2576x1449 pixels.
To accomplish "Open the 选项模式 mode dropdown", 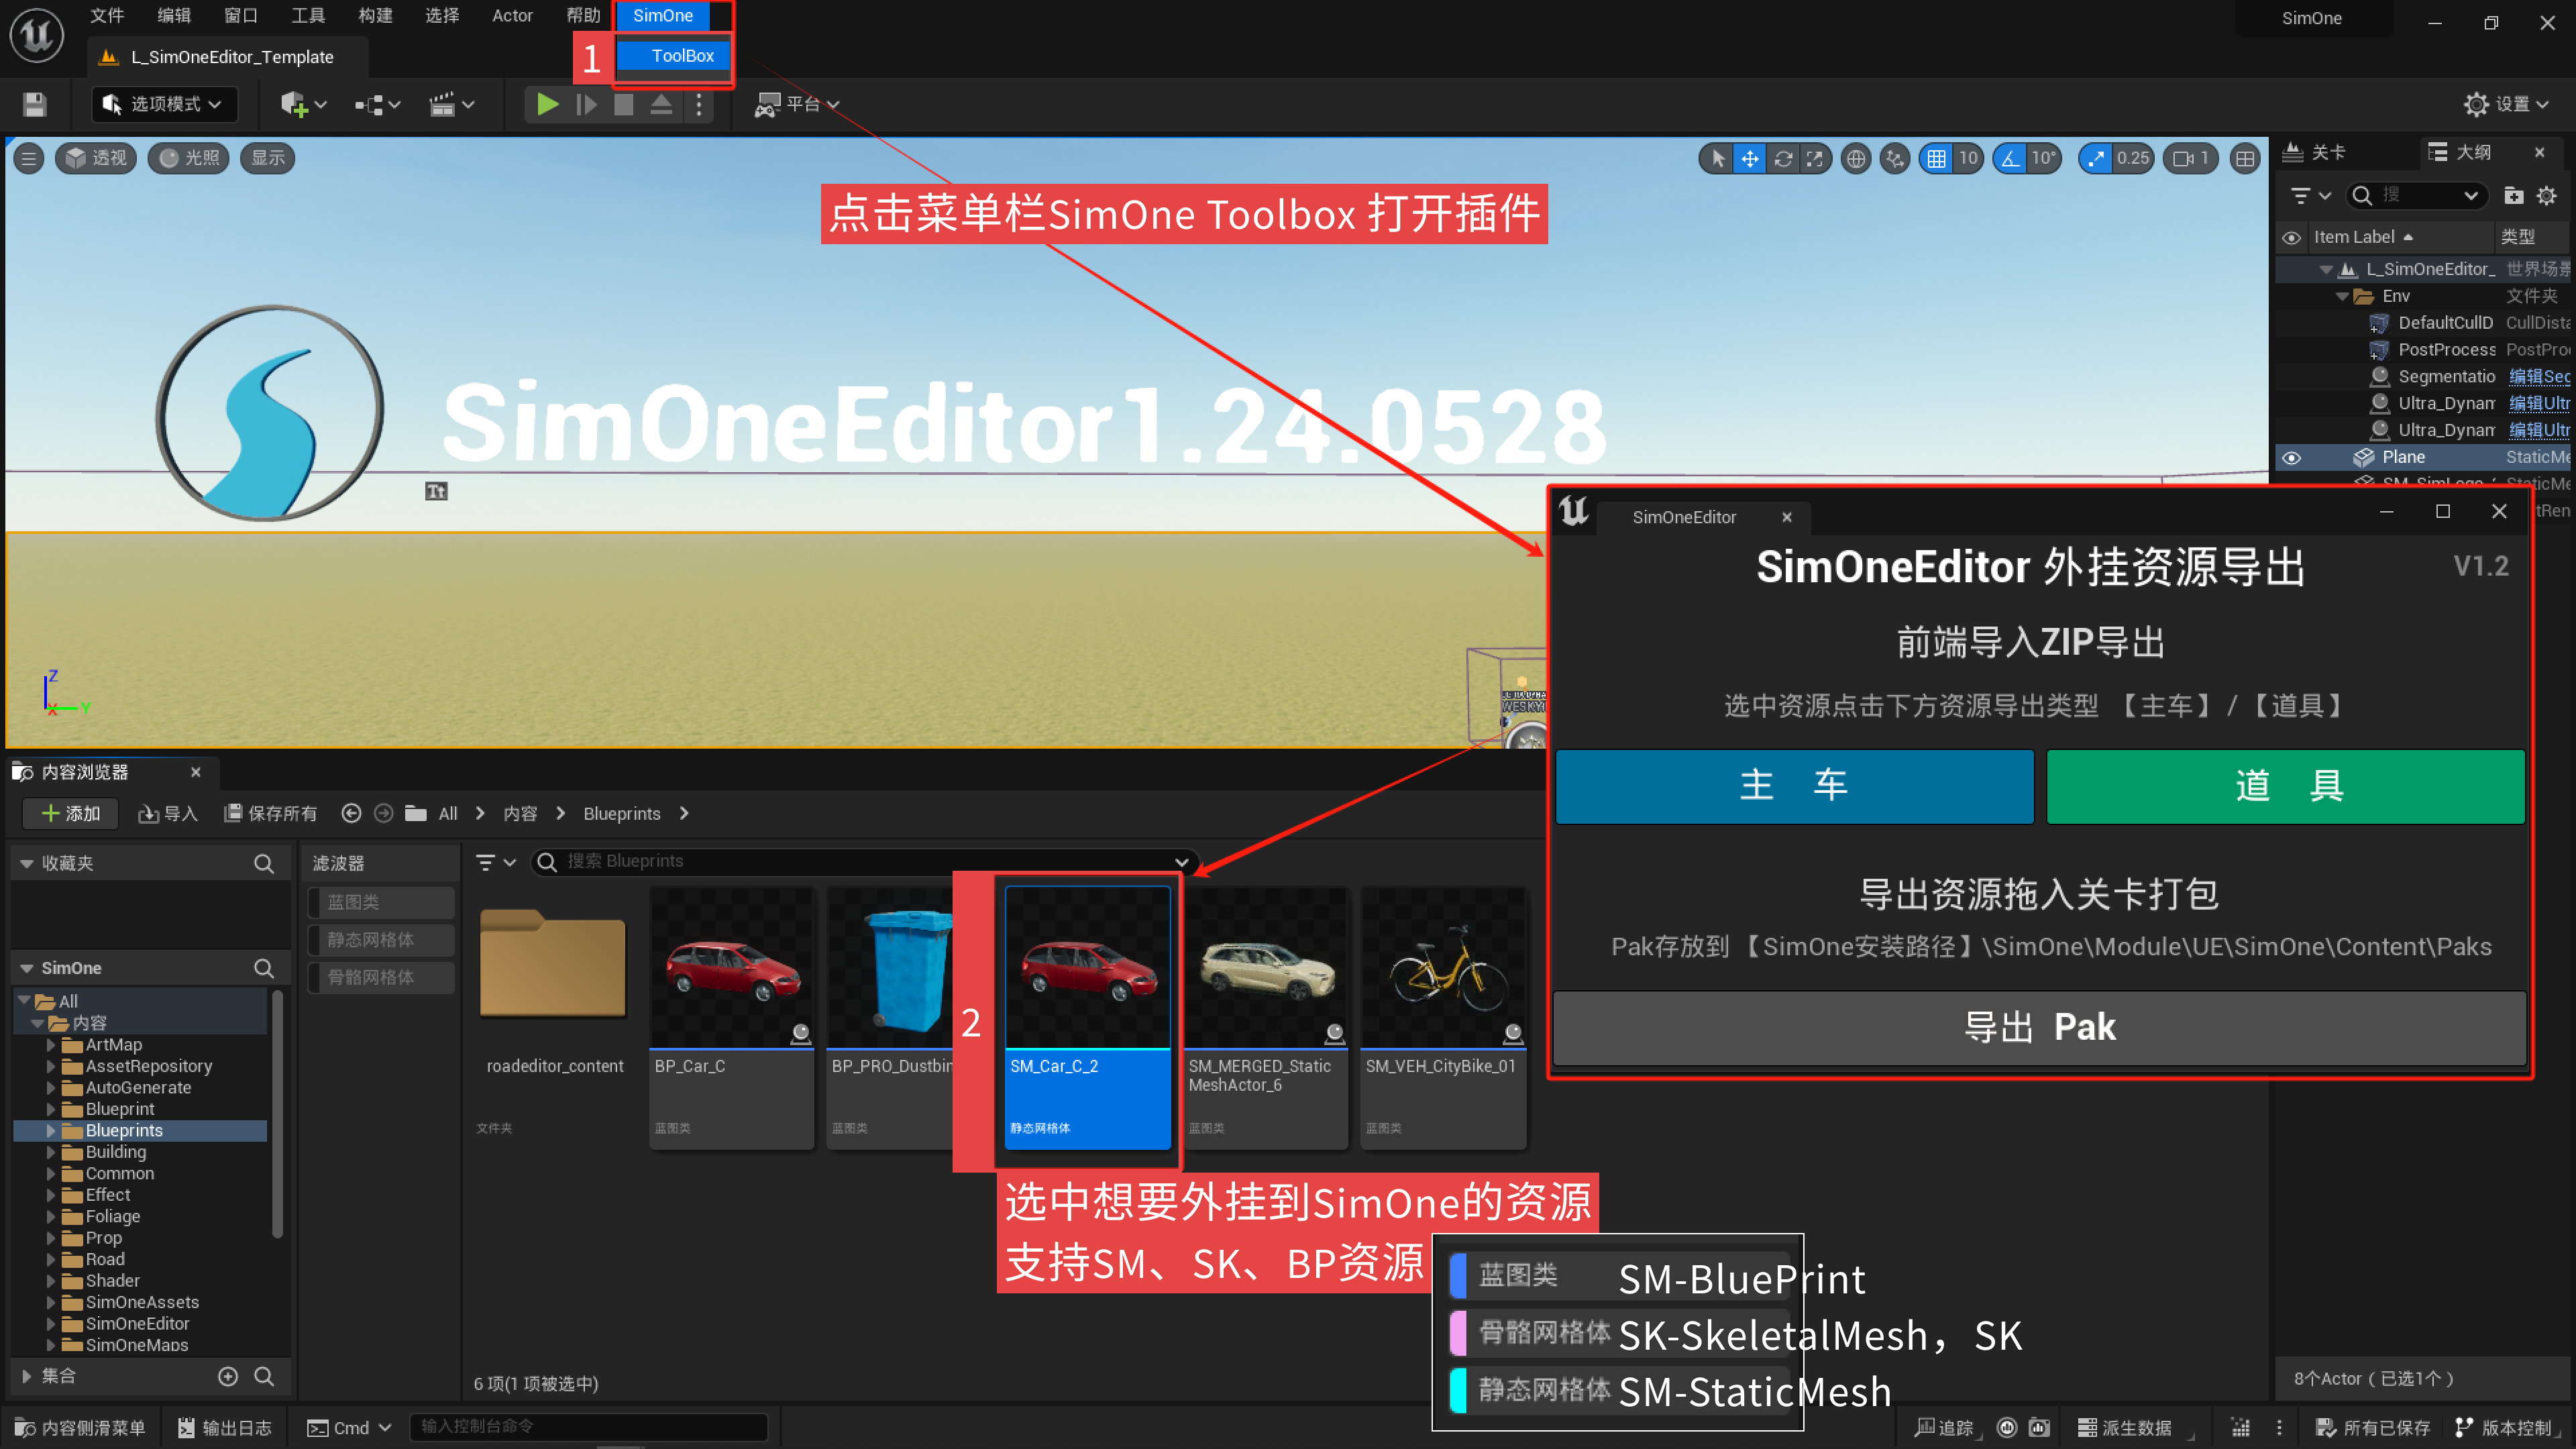I will click(165, 104).
